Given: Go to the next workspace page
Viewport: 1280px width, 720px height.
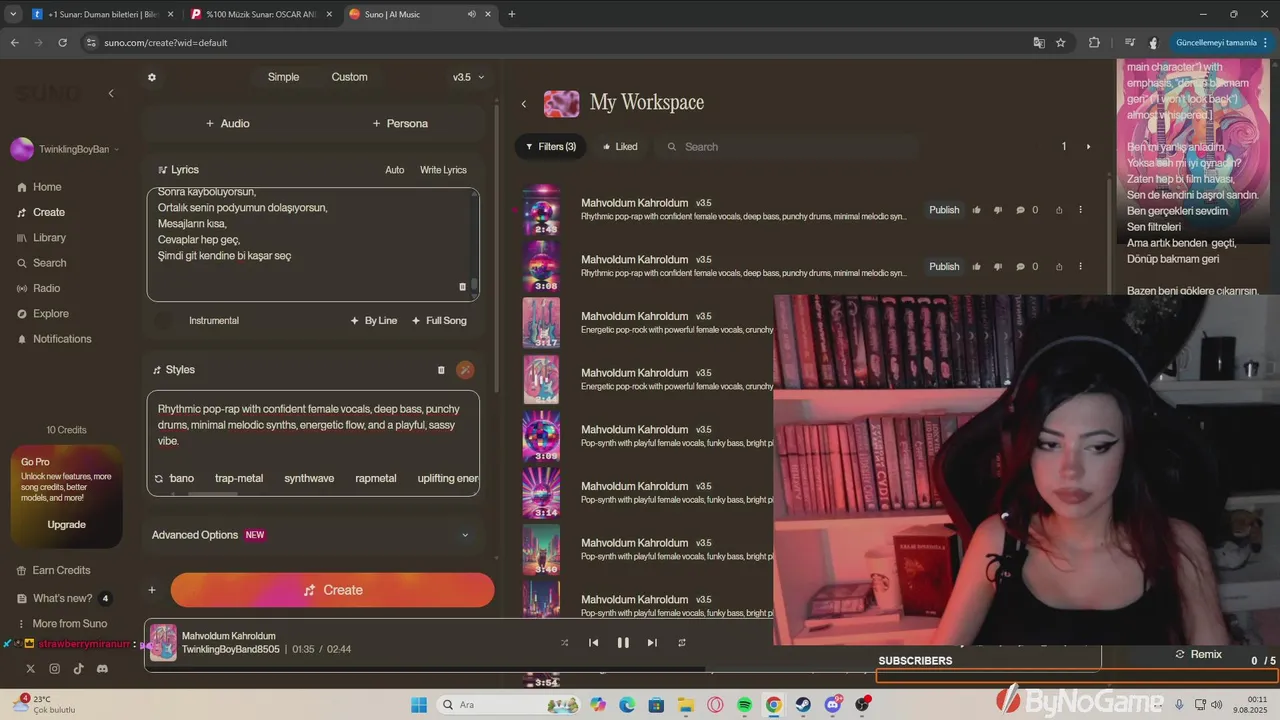Looking at the screenshot, I should pos(1089,147).
